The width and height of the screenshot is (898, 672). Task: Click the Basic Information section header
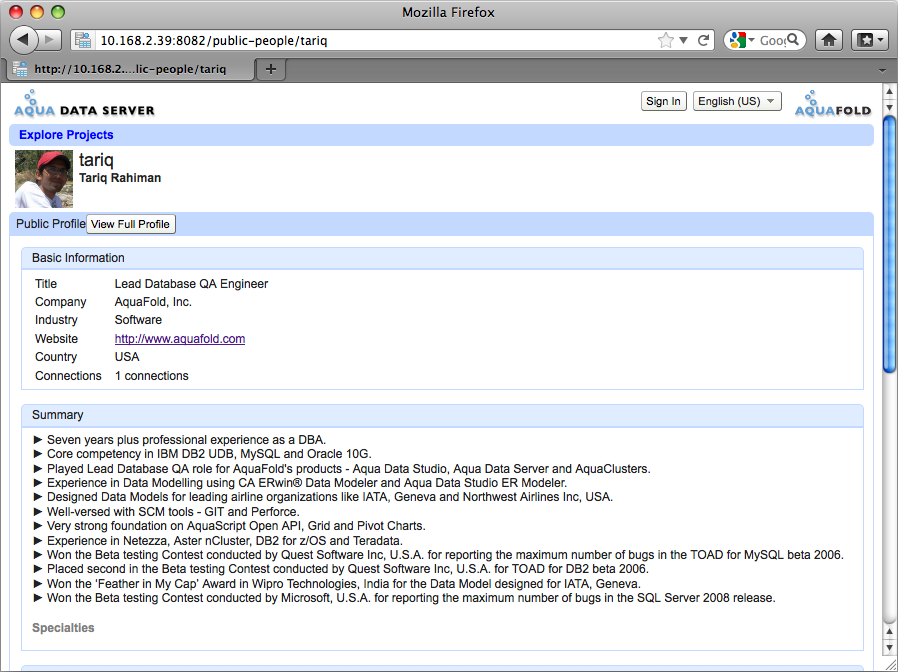[442, 258]
